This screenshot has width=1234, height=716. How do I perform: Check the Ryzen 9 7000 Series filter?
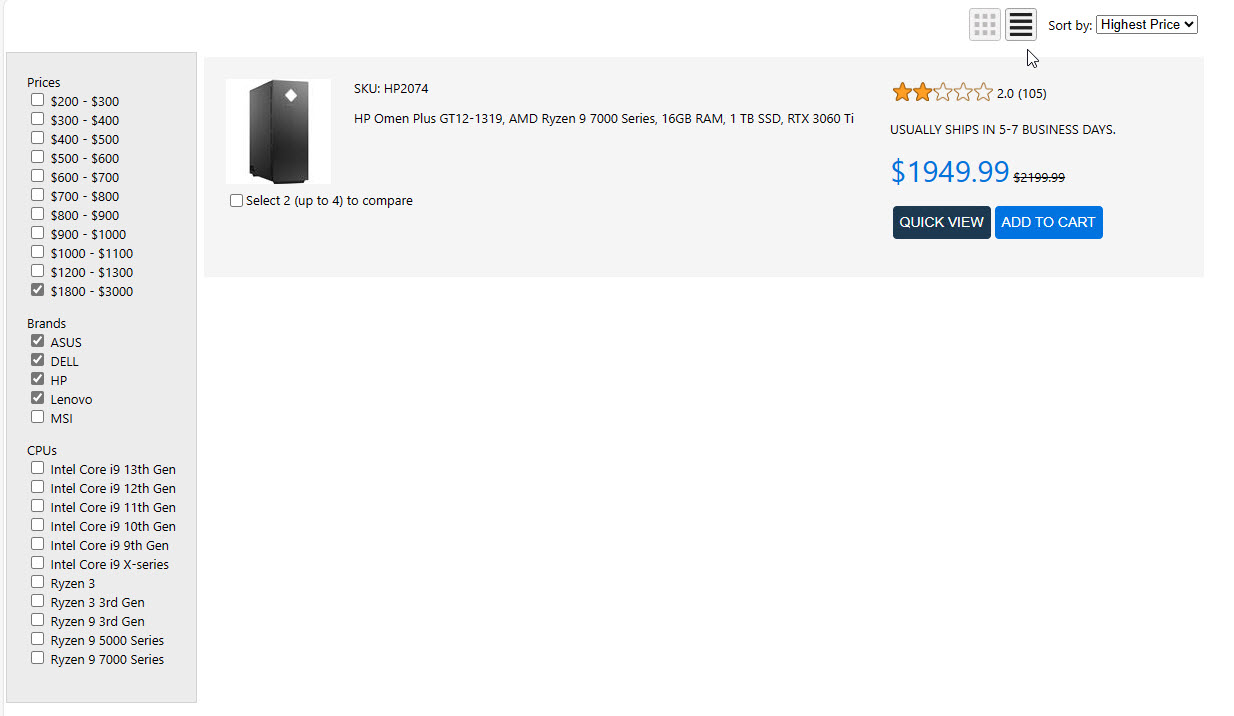(38, 658)
